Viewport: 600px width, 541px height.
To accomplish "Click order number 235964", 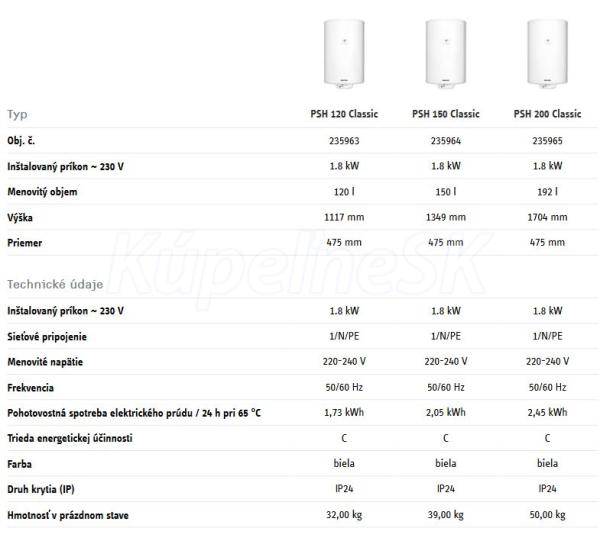I will point(446,141).
